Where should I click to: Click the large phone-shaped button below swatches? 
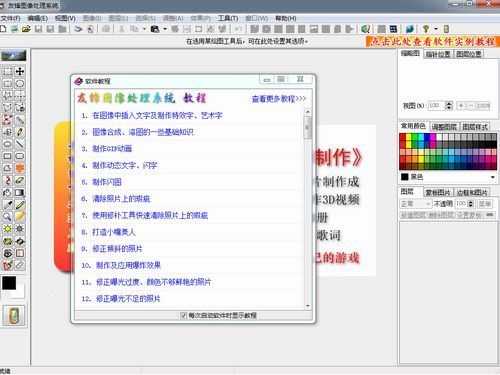[14, 315]
